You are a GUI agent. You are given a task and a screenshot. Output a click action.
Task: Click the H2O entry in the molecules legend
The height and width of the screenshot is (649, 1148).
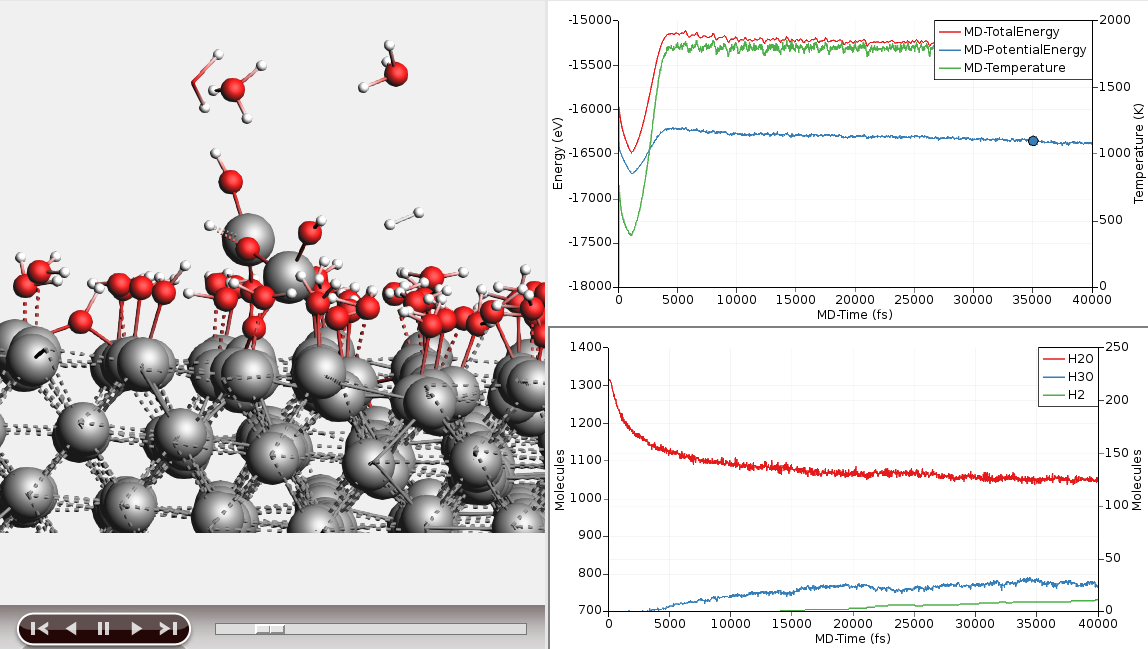pyautogui.click(x=1080, y=358)
